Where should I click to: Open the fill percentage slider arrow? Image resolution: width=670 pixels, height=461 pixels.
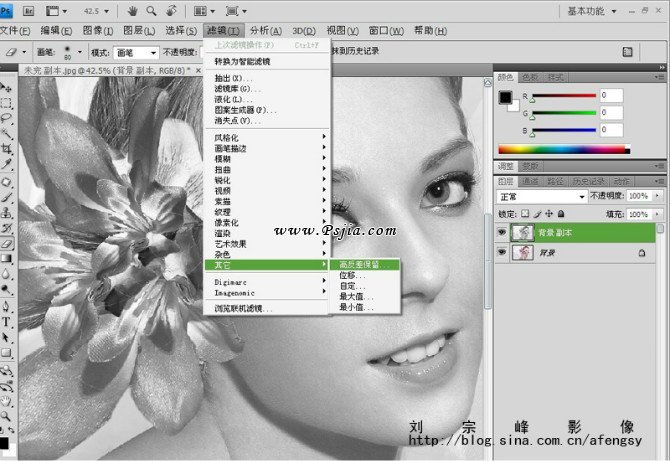[x=657, y=214]
